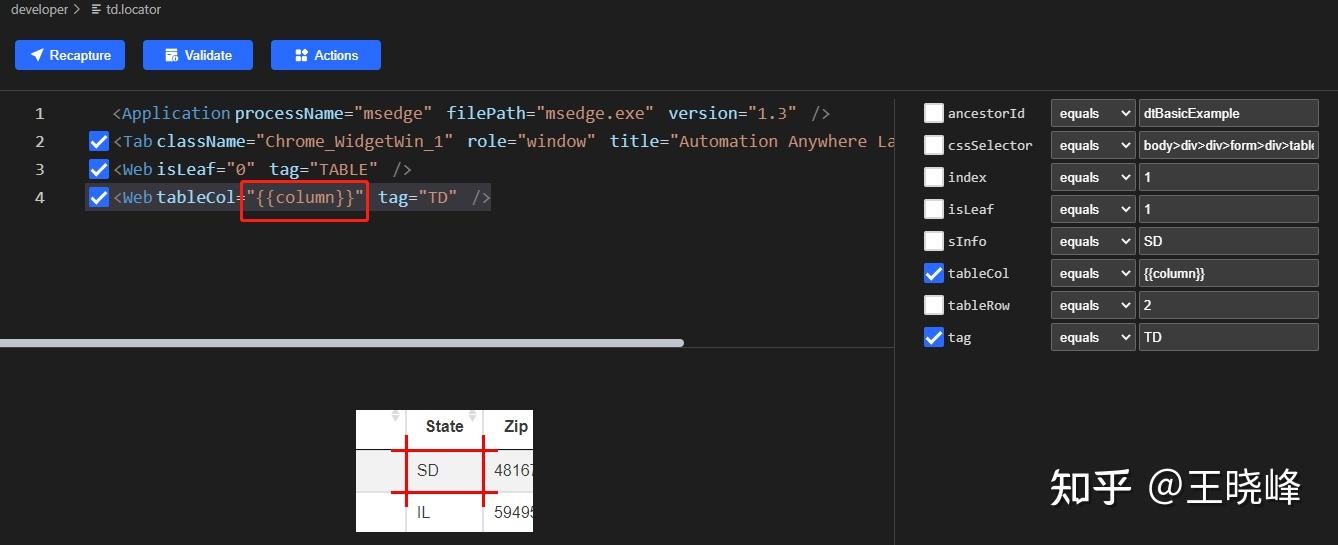Viewport: 1338px width, 545px height.
Task: Open the ancestorId equals operator dropdown
Action: tap(1092, 113)
